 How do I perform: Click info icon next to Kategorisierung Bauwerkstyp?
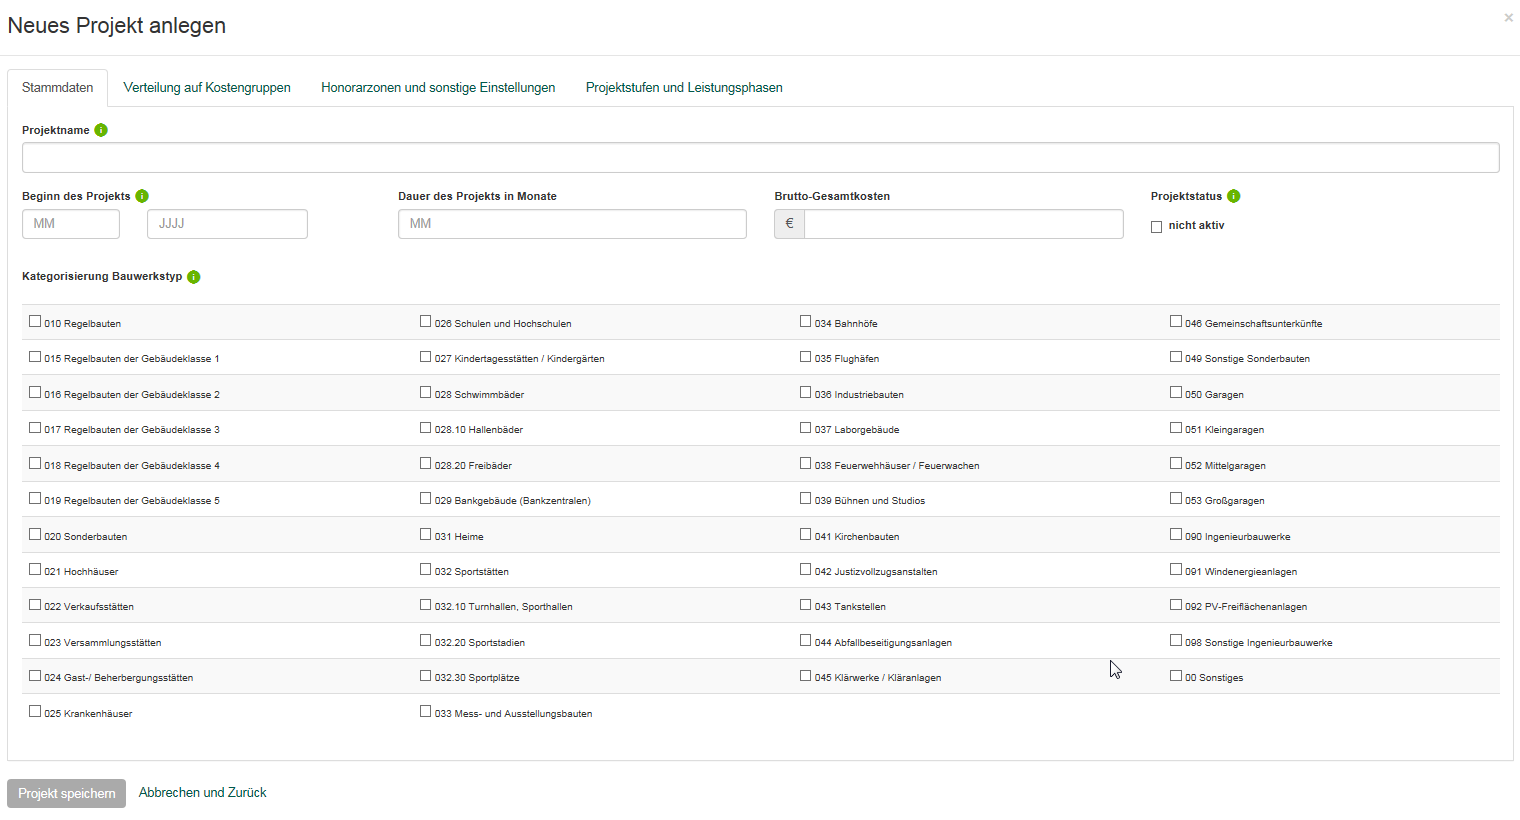point(194,277)
